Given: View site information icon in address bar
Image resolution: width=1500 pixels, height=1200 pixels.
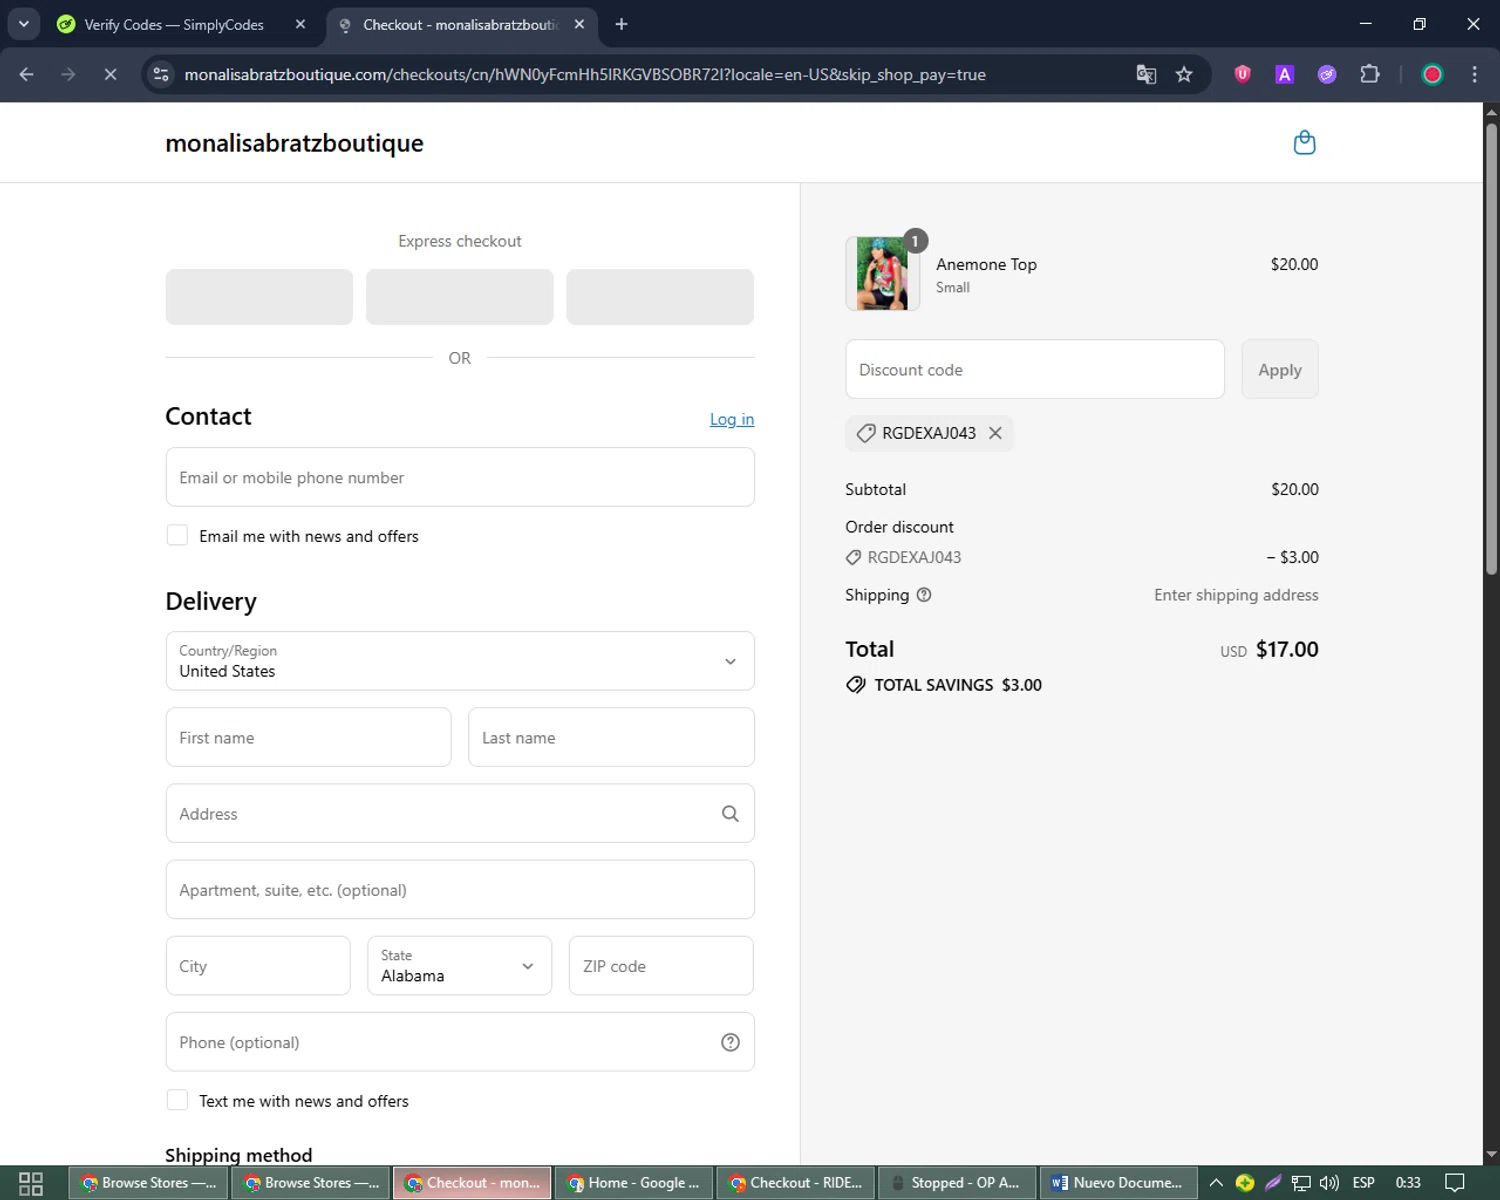Looking at the screenshot, I should [161, 74].
